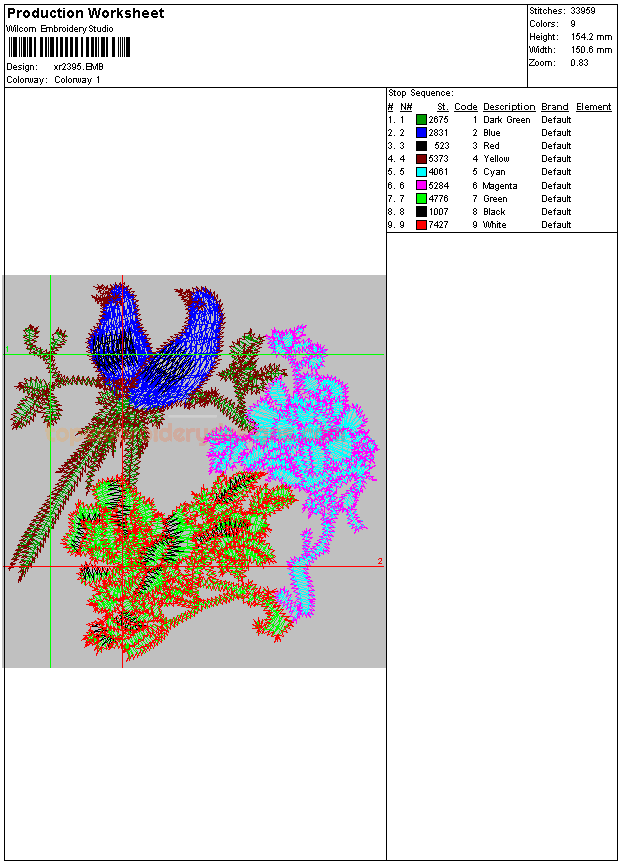Click stitch count 1007
This screenshot has width=620, height=861.
pos(438,211)
